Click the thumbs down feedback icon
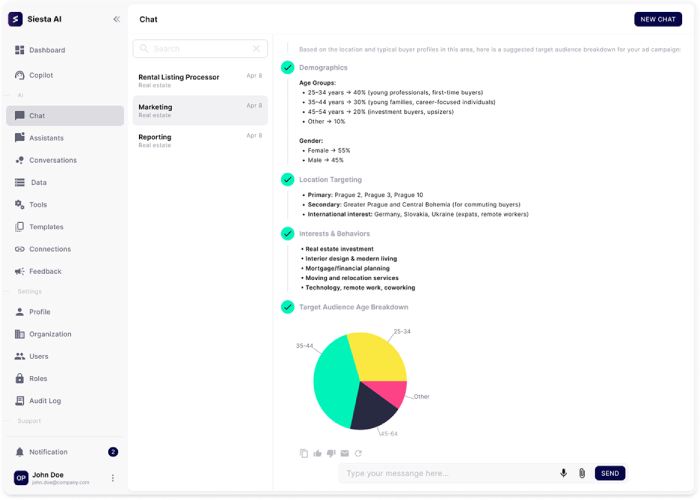This screenshot has height=500, width=700. pyautogui.click(x=331, y=453)
